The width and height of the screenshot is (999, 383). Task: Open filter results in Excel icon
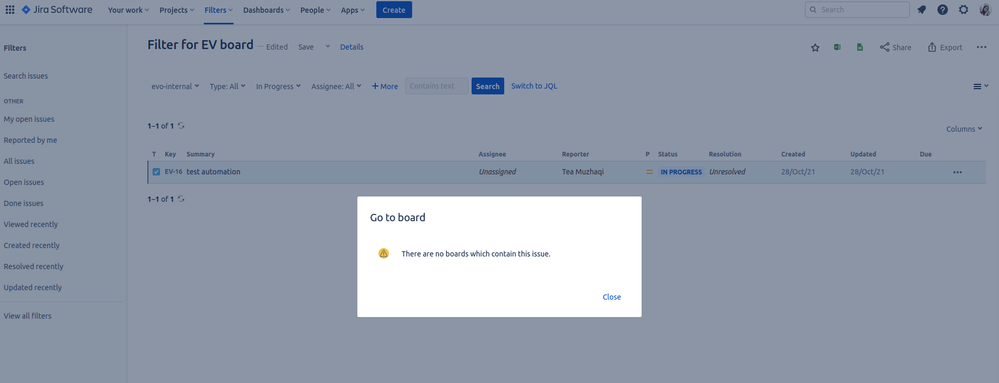[838, 47]
